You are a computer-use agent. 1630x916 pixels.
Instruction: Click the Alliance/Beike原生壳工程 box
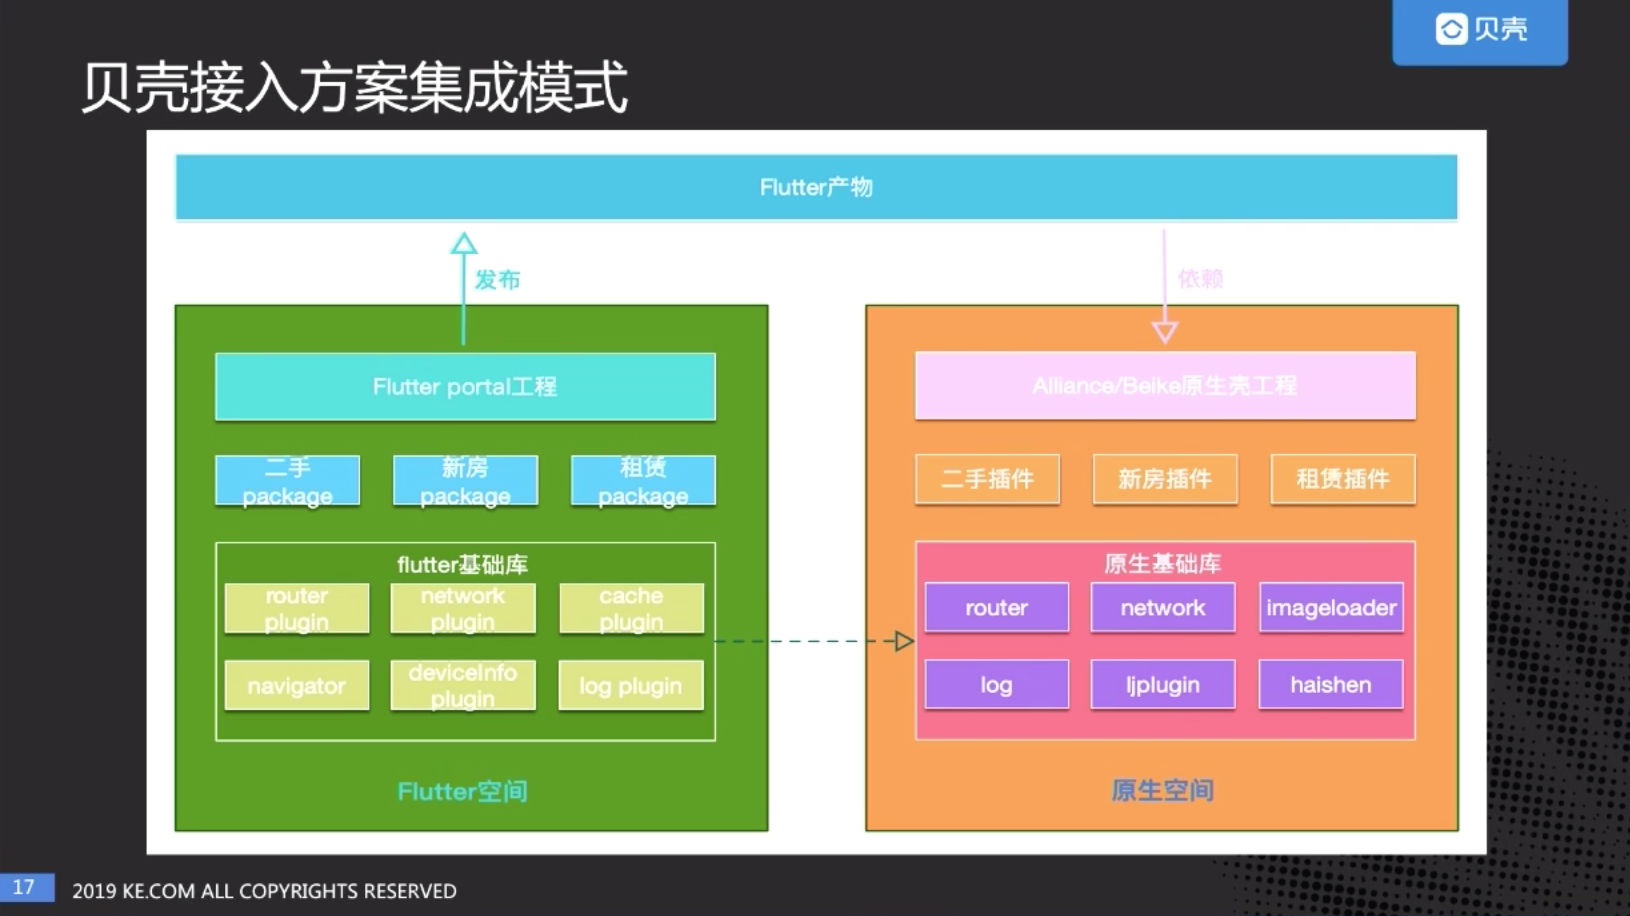coord(1165,385)
